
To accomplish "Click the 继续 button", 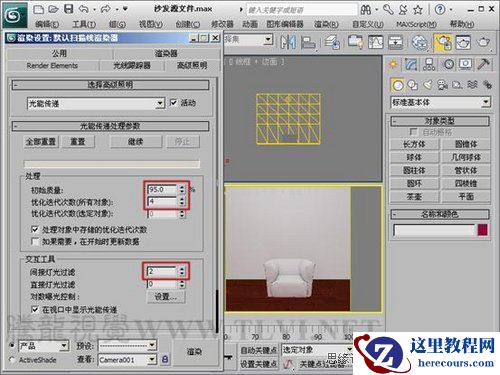I will [136, 142].
